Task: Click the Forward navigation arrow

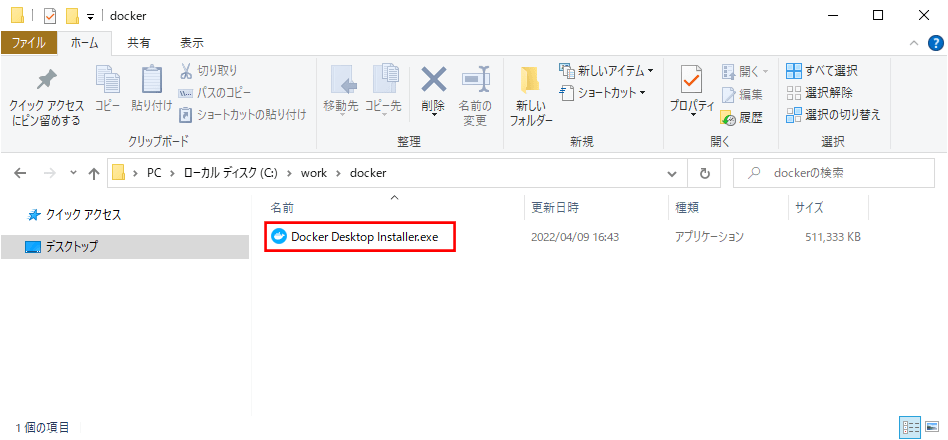Action: [x=51, y=173]
